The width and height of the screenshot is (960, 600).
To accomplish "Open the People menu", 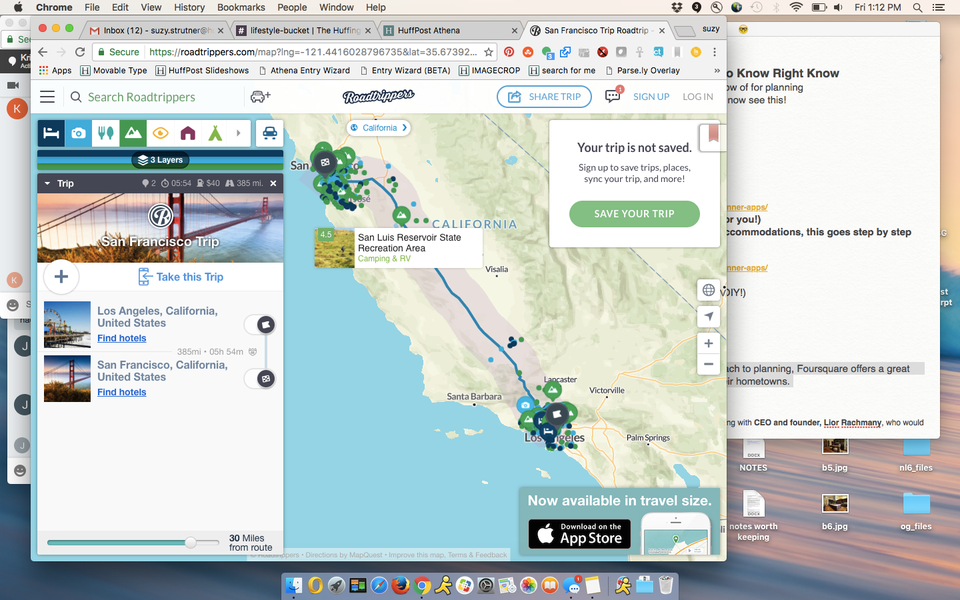I will coord(292,7).
